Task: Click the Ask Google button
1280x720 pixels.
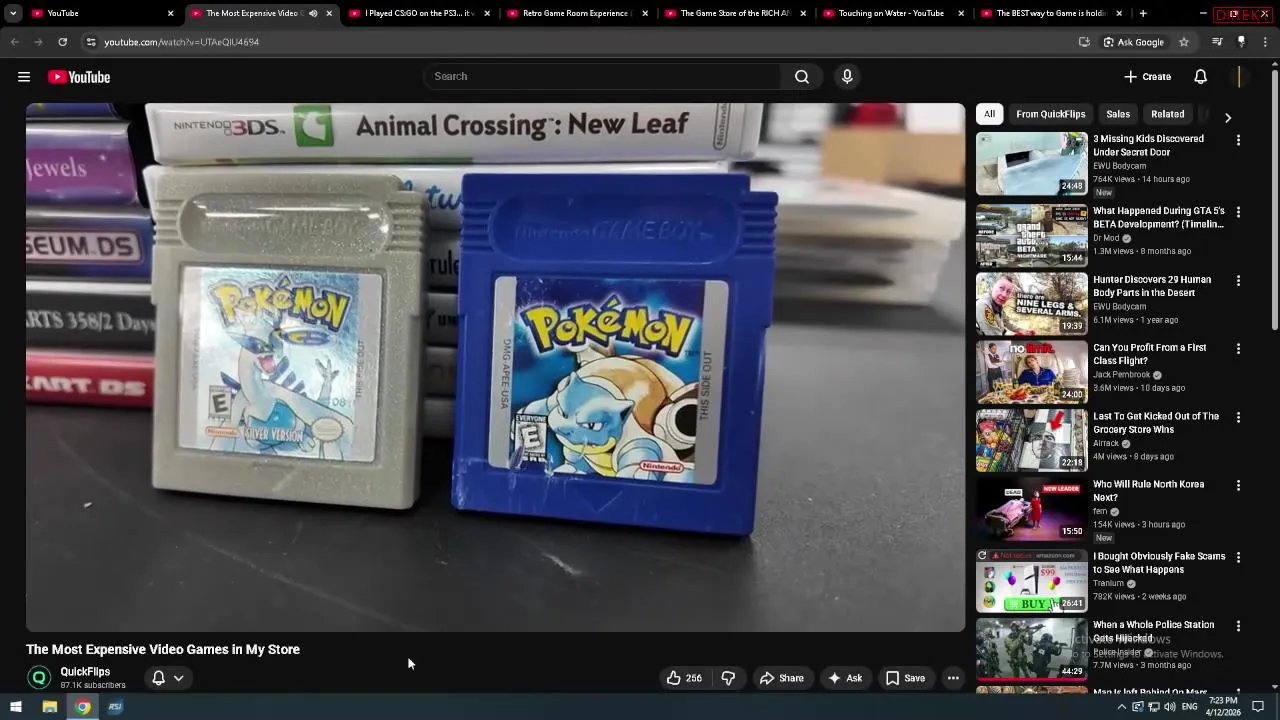Action: click(x=1133, y=42)
